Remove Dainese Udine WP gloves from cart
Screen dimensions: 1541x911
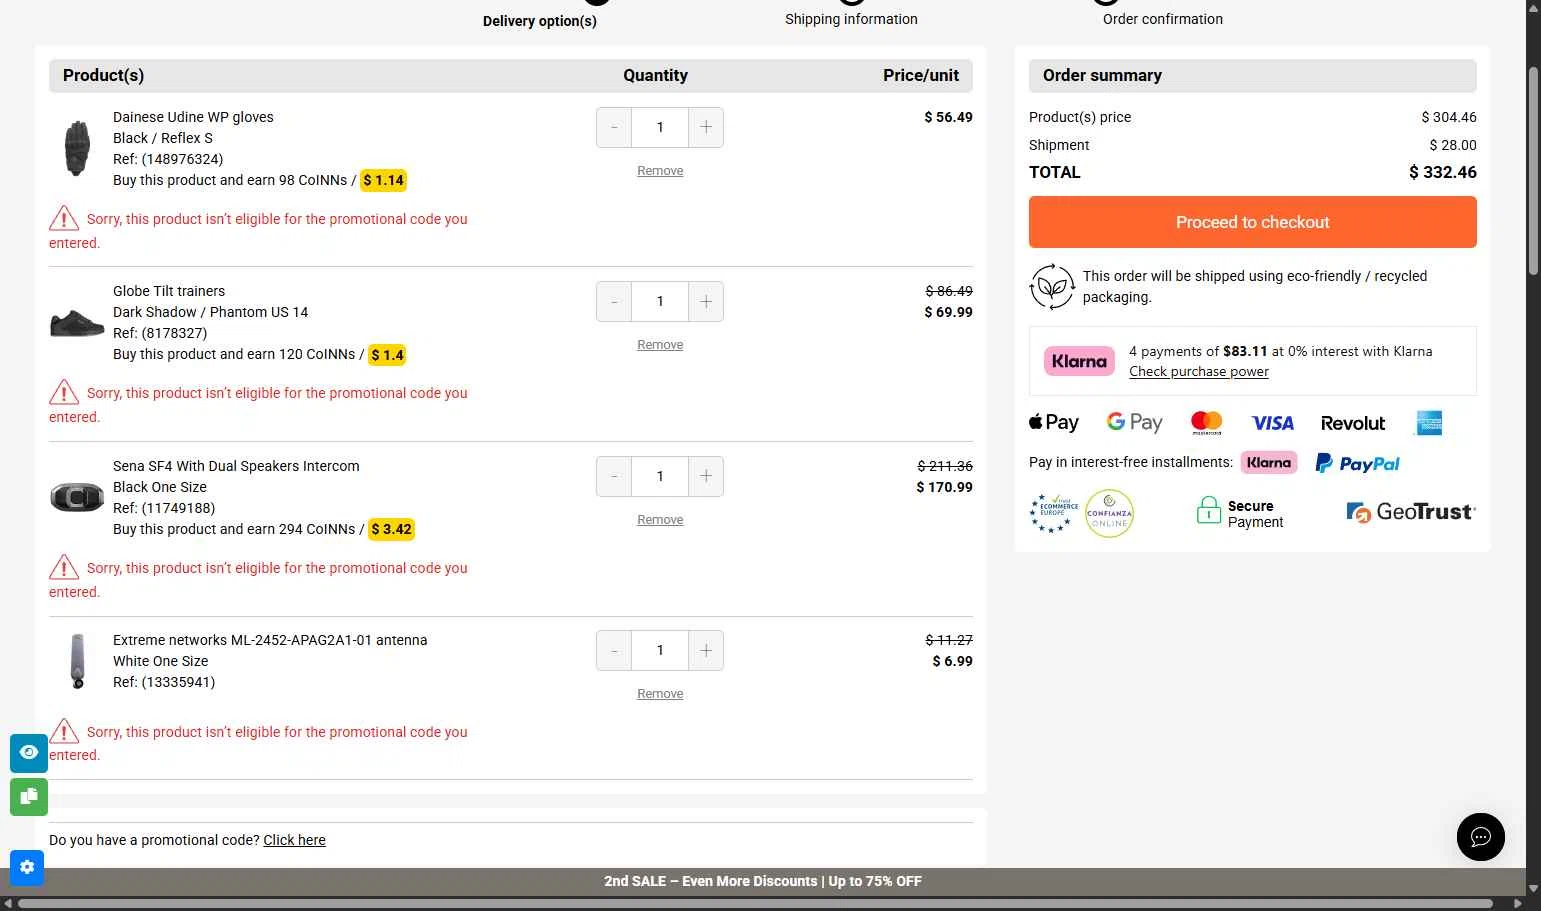click(x=660, y=171)
